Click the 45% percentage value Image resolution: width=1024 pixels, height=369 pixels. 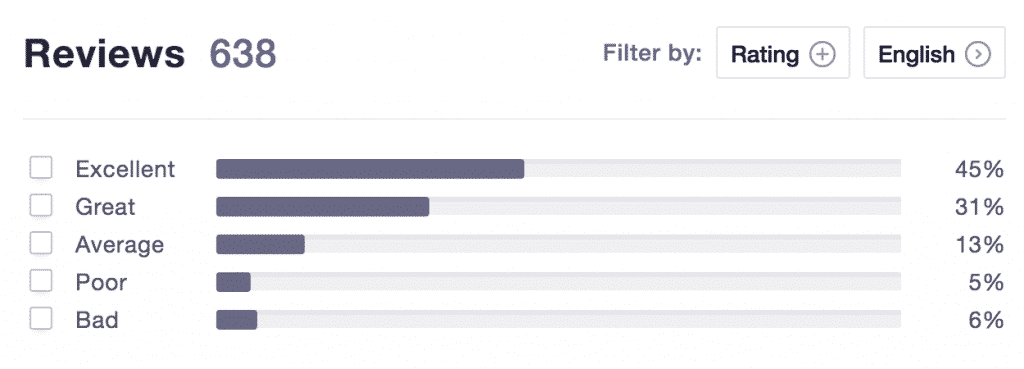(x=979, y=169)
